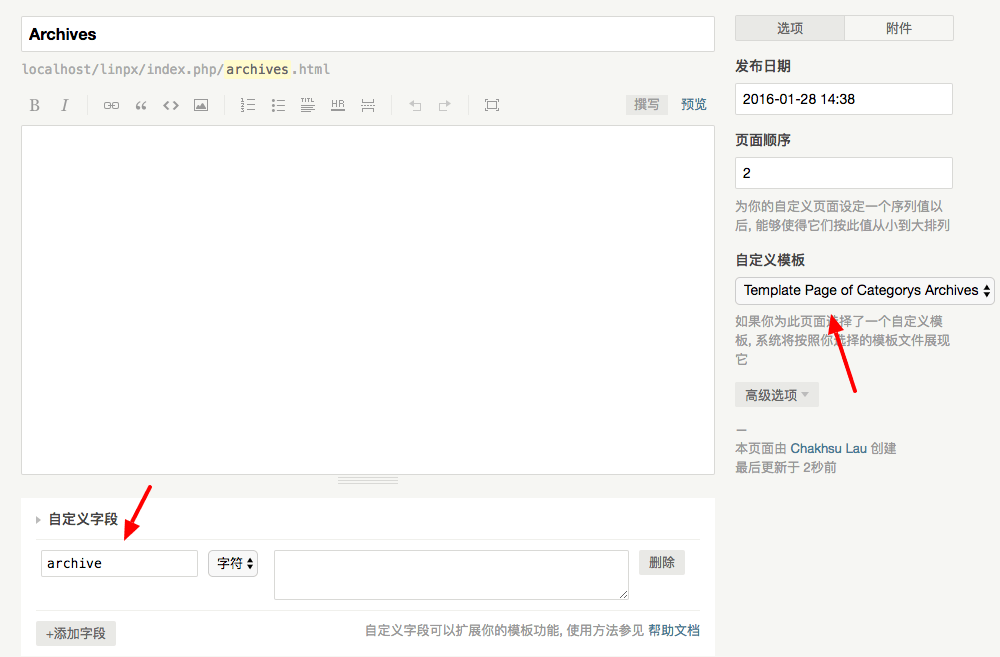Screen dimensions: 1000x657
Task: Toggle italic text formatting
Action: click(64, 105)
